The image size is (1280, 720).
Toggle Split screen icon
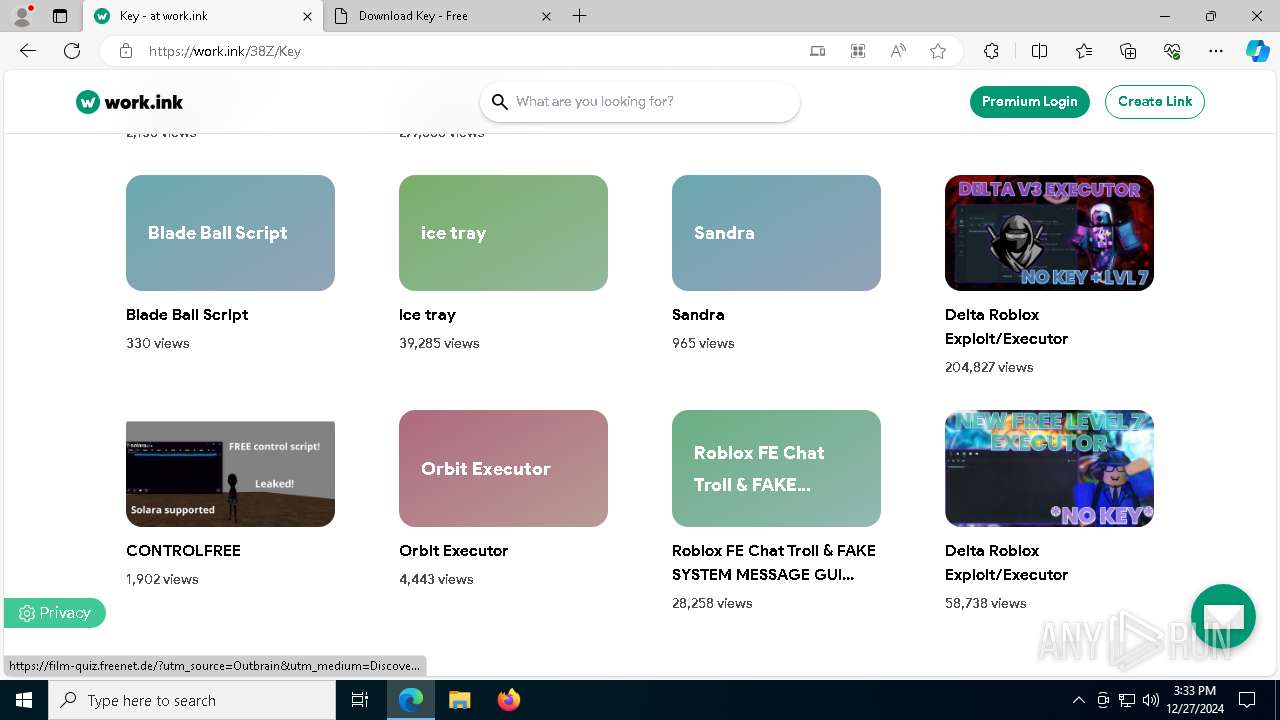point(1039,51)
